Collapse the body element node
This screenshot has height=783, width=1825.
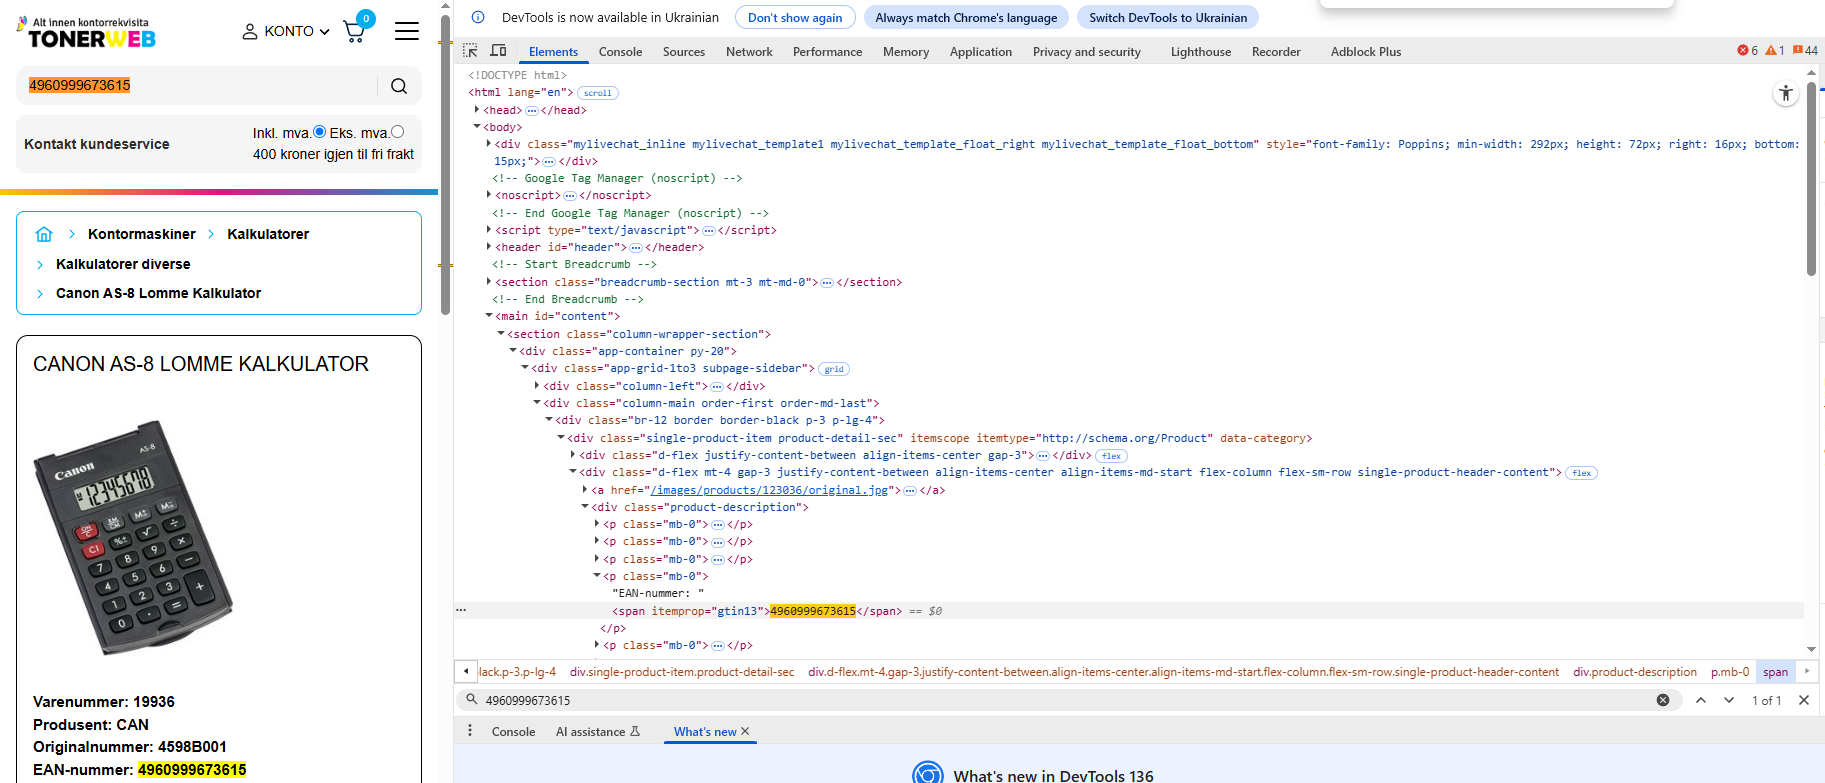[477, 127]
